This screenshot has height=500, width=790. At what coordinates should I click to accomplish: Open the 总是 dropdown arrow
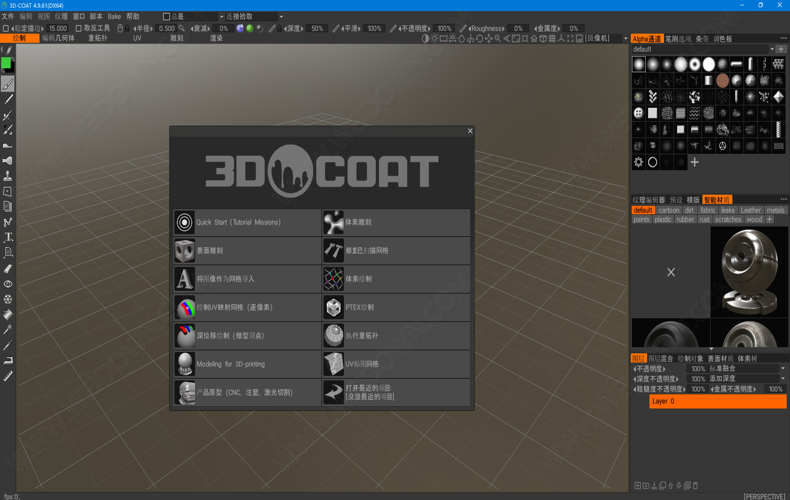[221, 17]
